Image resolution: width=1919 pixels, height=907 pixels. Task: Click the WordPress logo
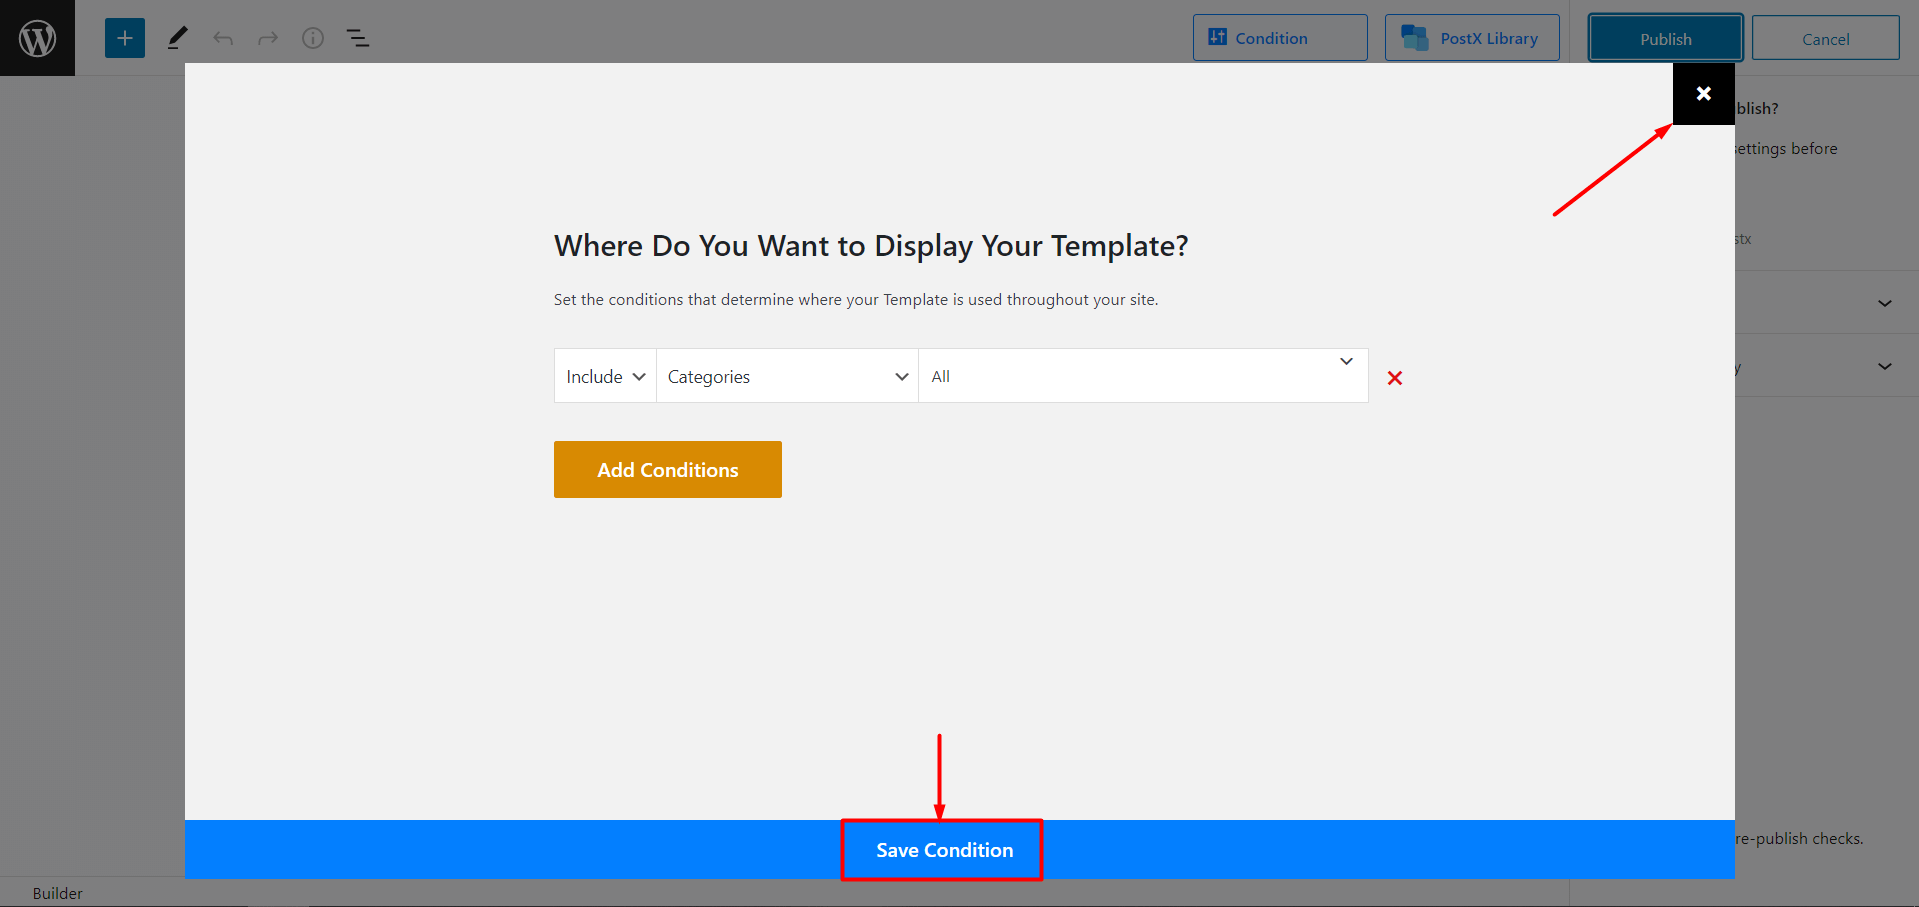click(37, 37)
